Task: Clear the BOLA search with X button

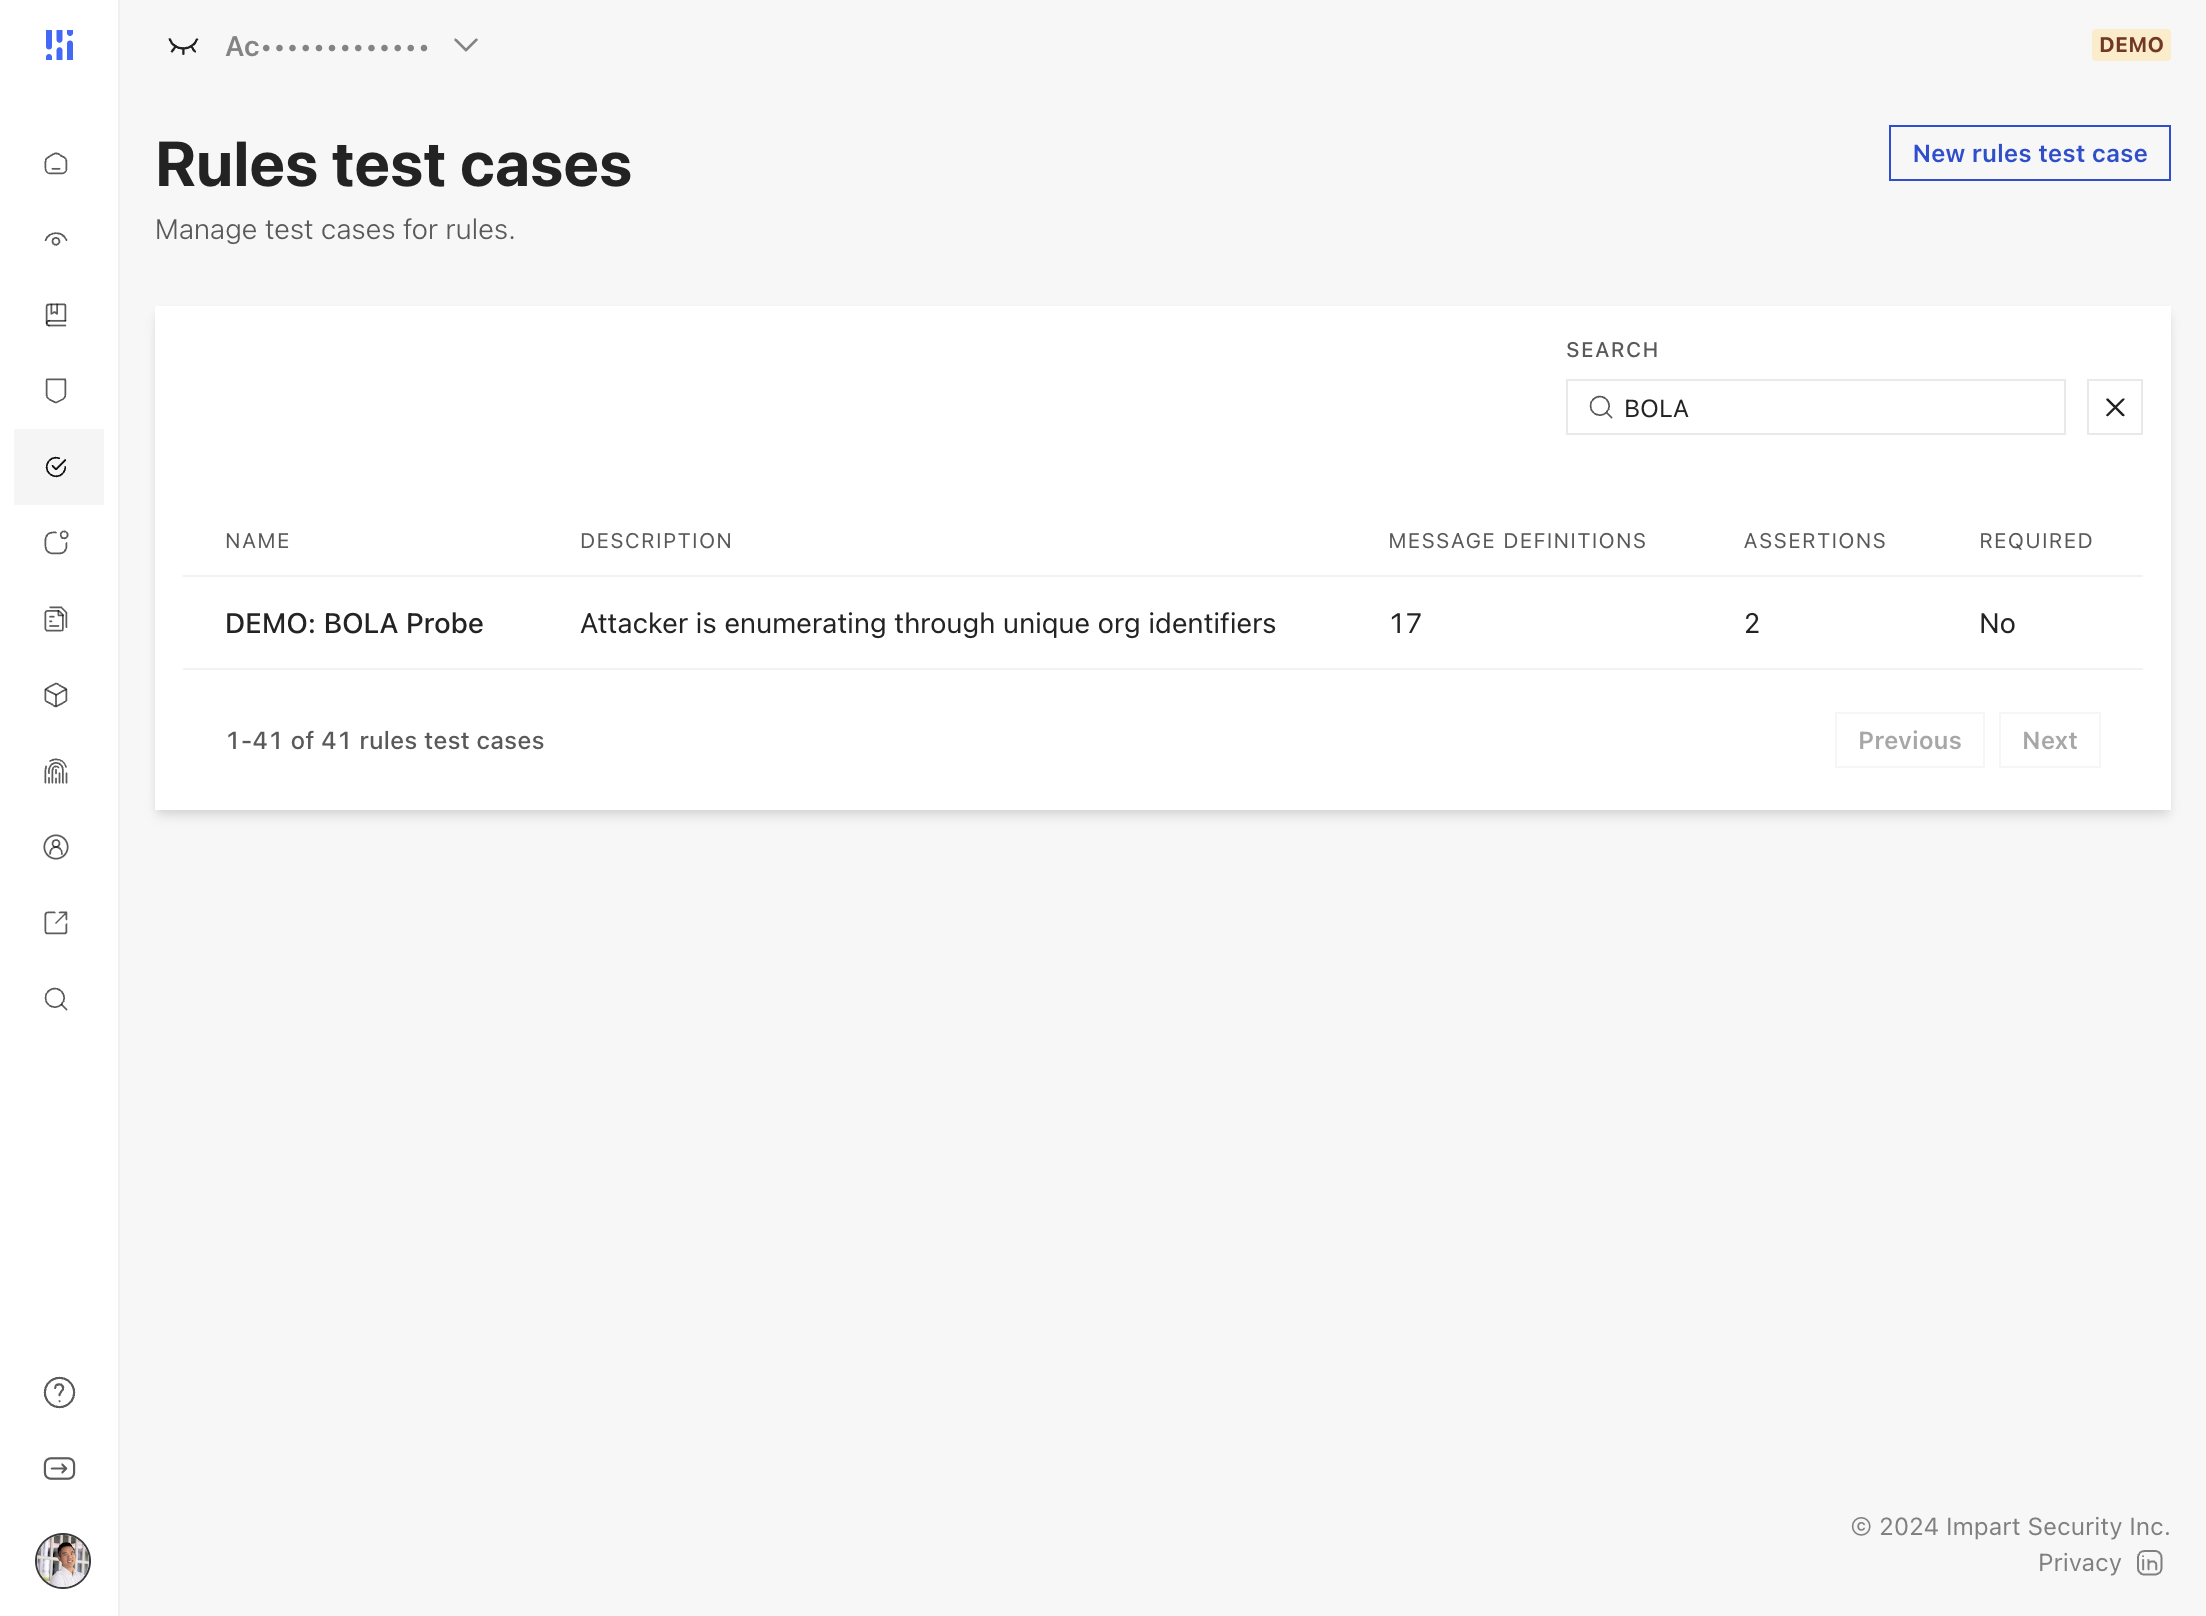Action: click(x=2114, y=407)
